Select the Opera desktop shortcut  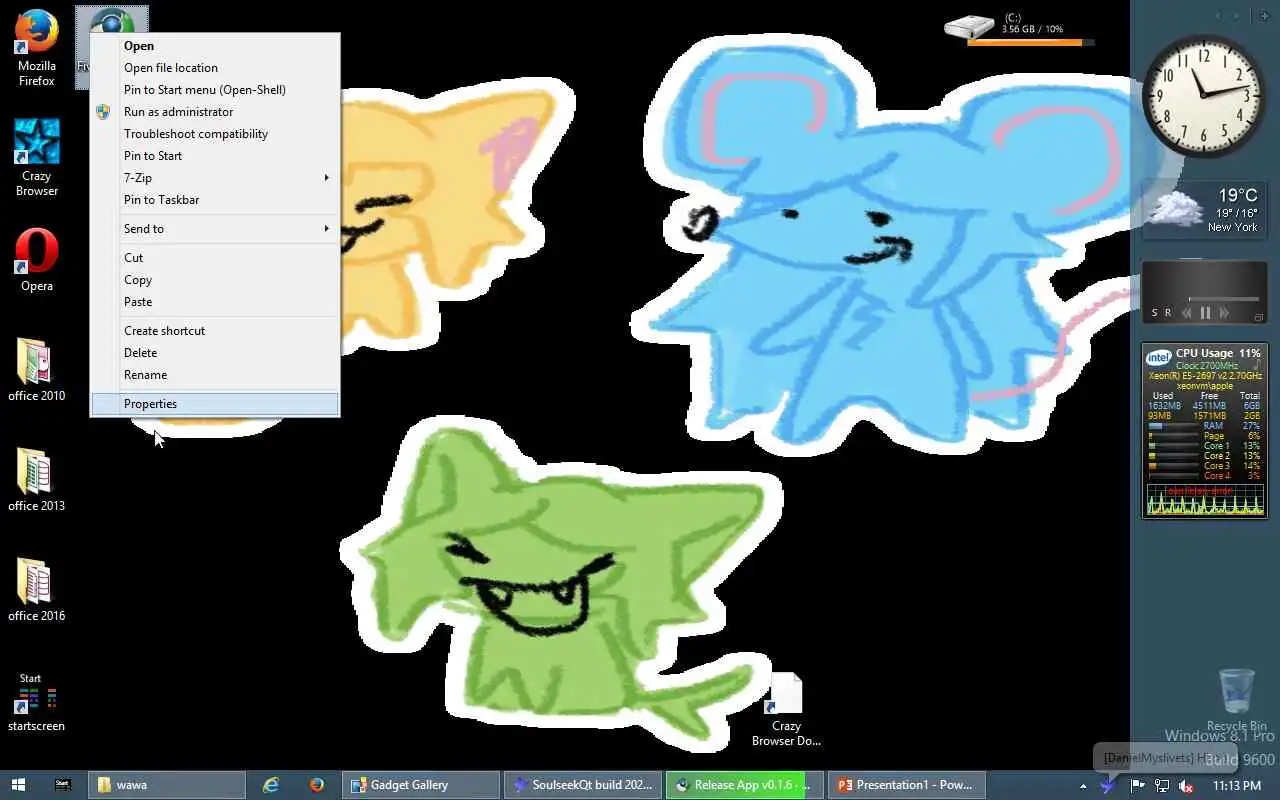click(37, 260)
